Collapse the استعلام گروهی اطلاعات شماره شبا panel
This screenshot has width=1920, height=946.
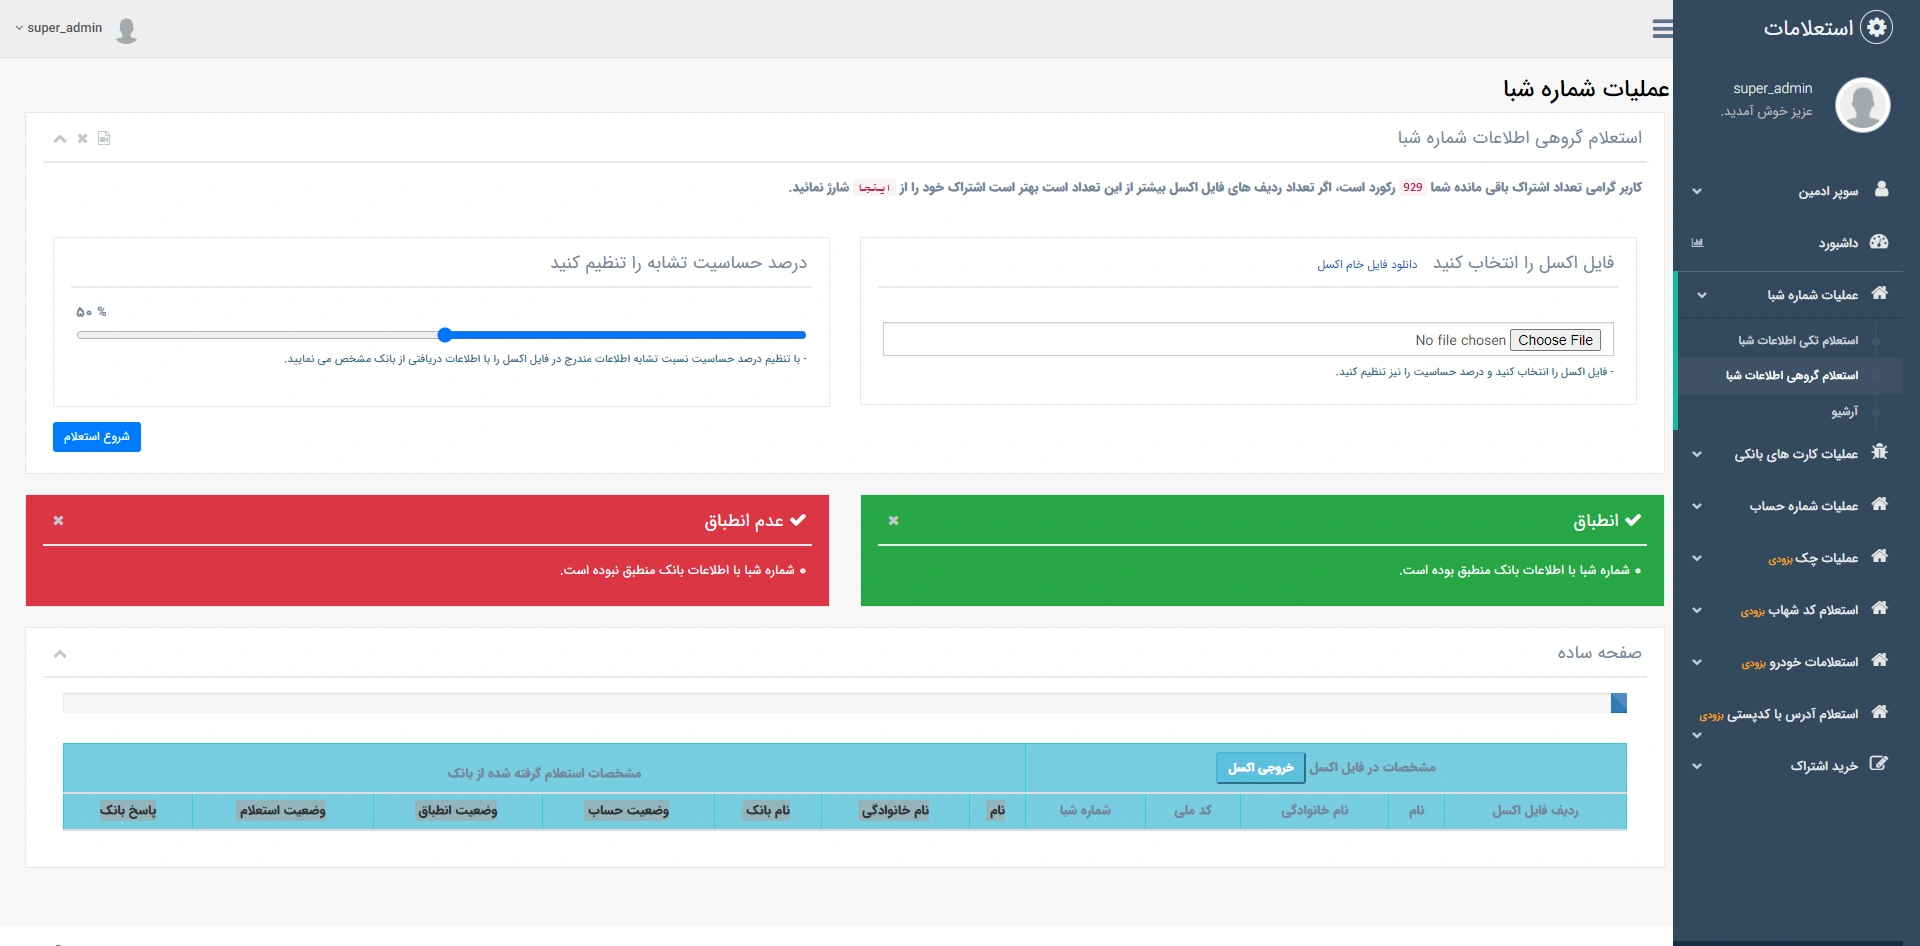(60, 139)
